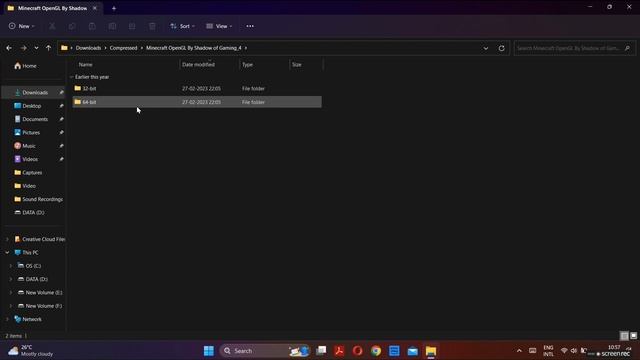Open the See more ellipsis menu
This screenshot has height=360, width=640.
click(x=250, y=26)
